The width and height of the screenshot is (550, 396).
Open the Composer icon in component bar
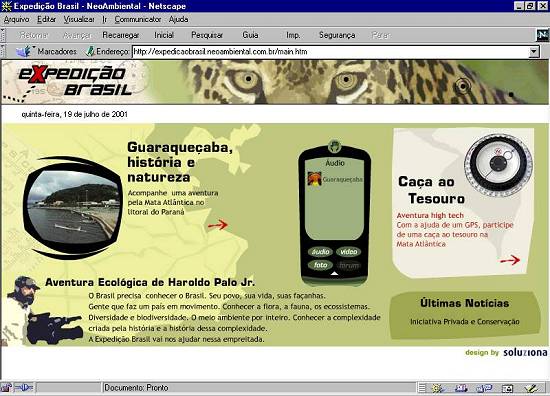pos(532,388)
